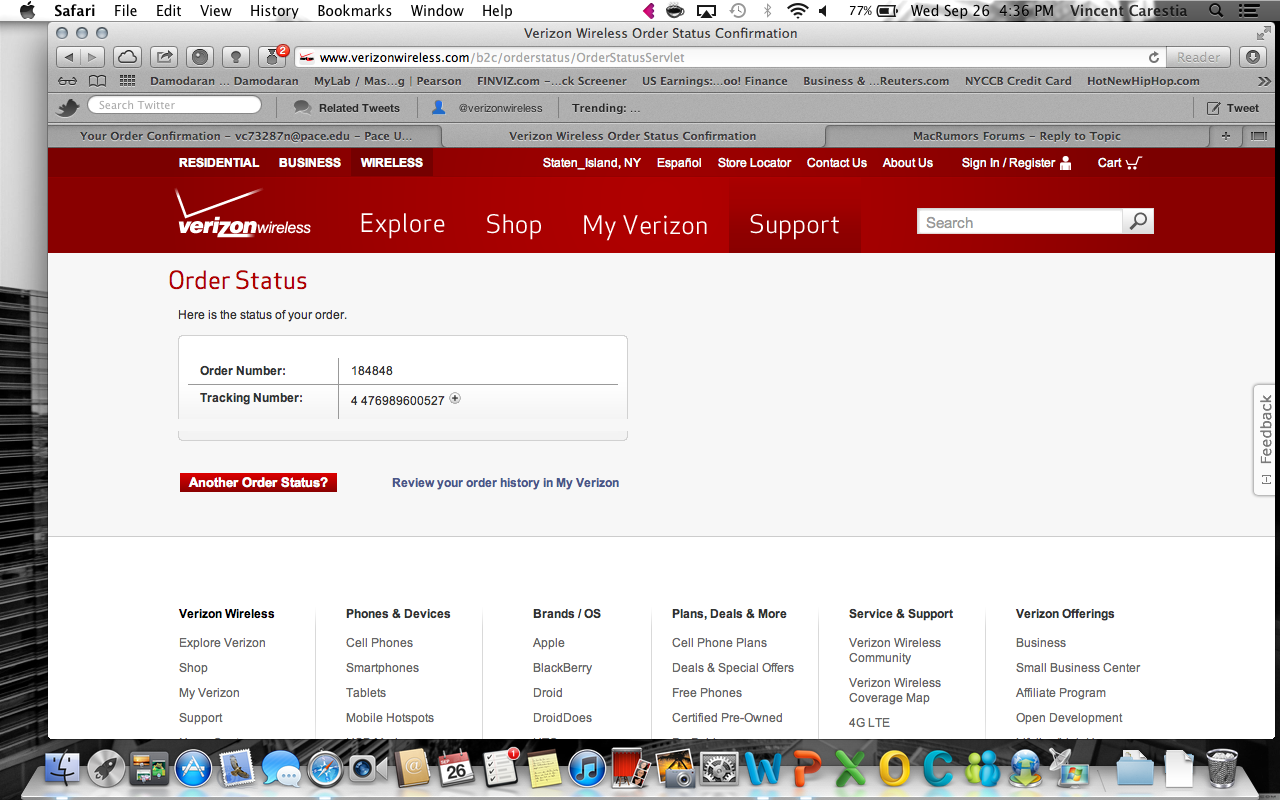Open Trash in the dock
This screenshot has height=800, width=1280.
(1222, 768)
